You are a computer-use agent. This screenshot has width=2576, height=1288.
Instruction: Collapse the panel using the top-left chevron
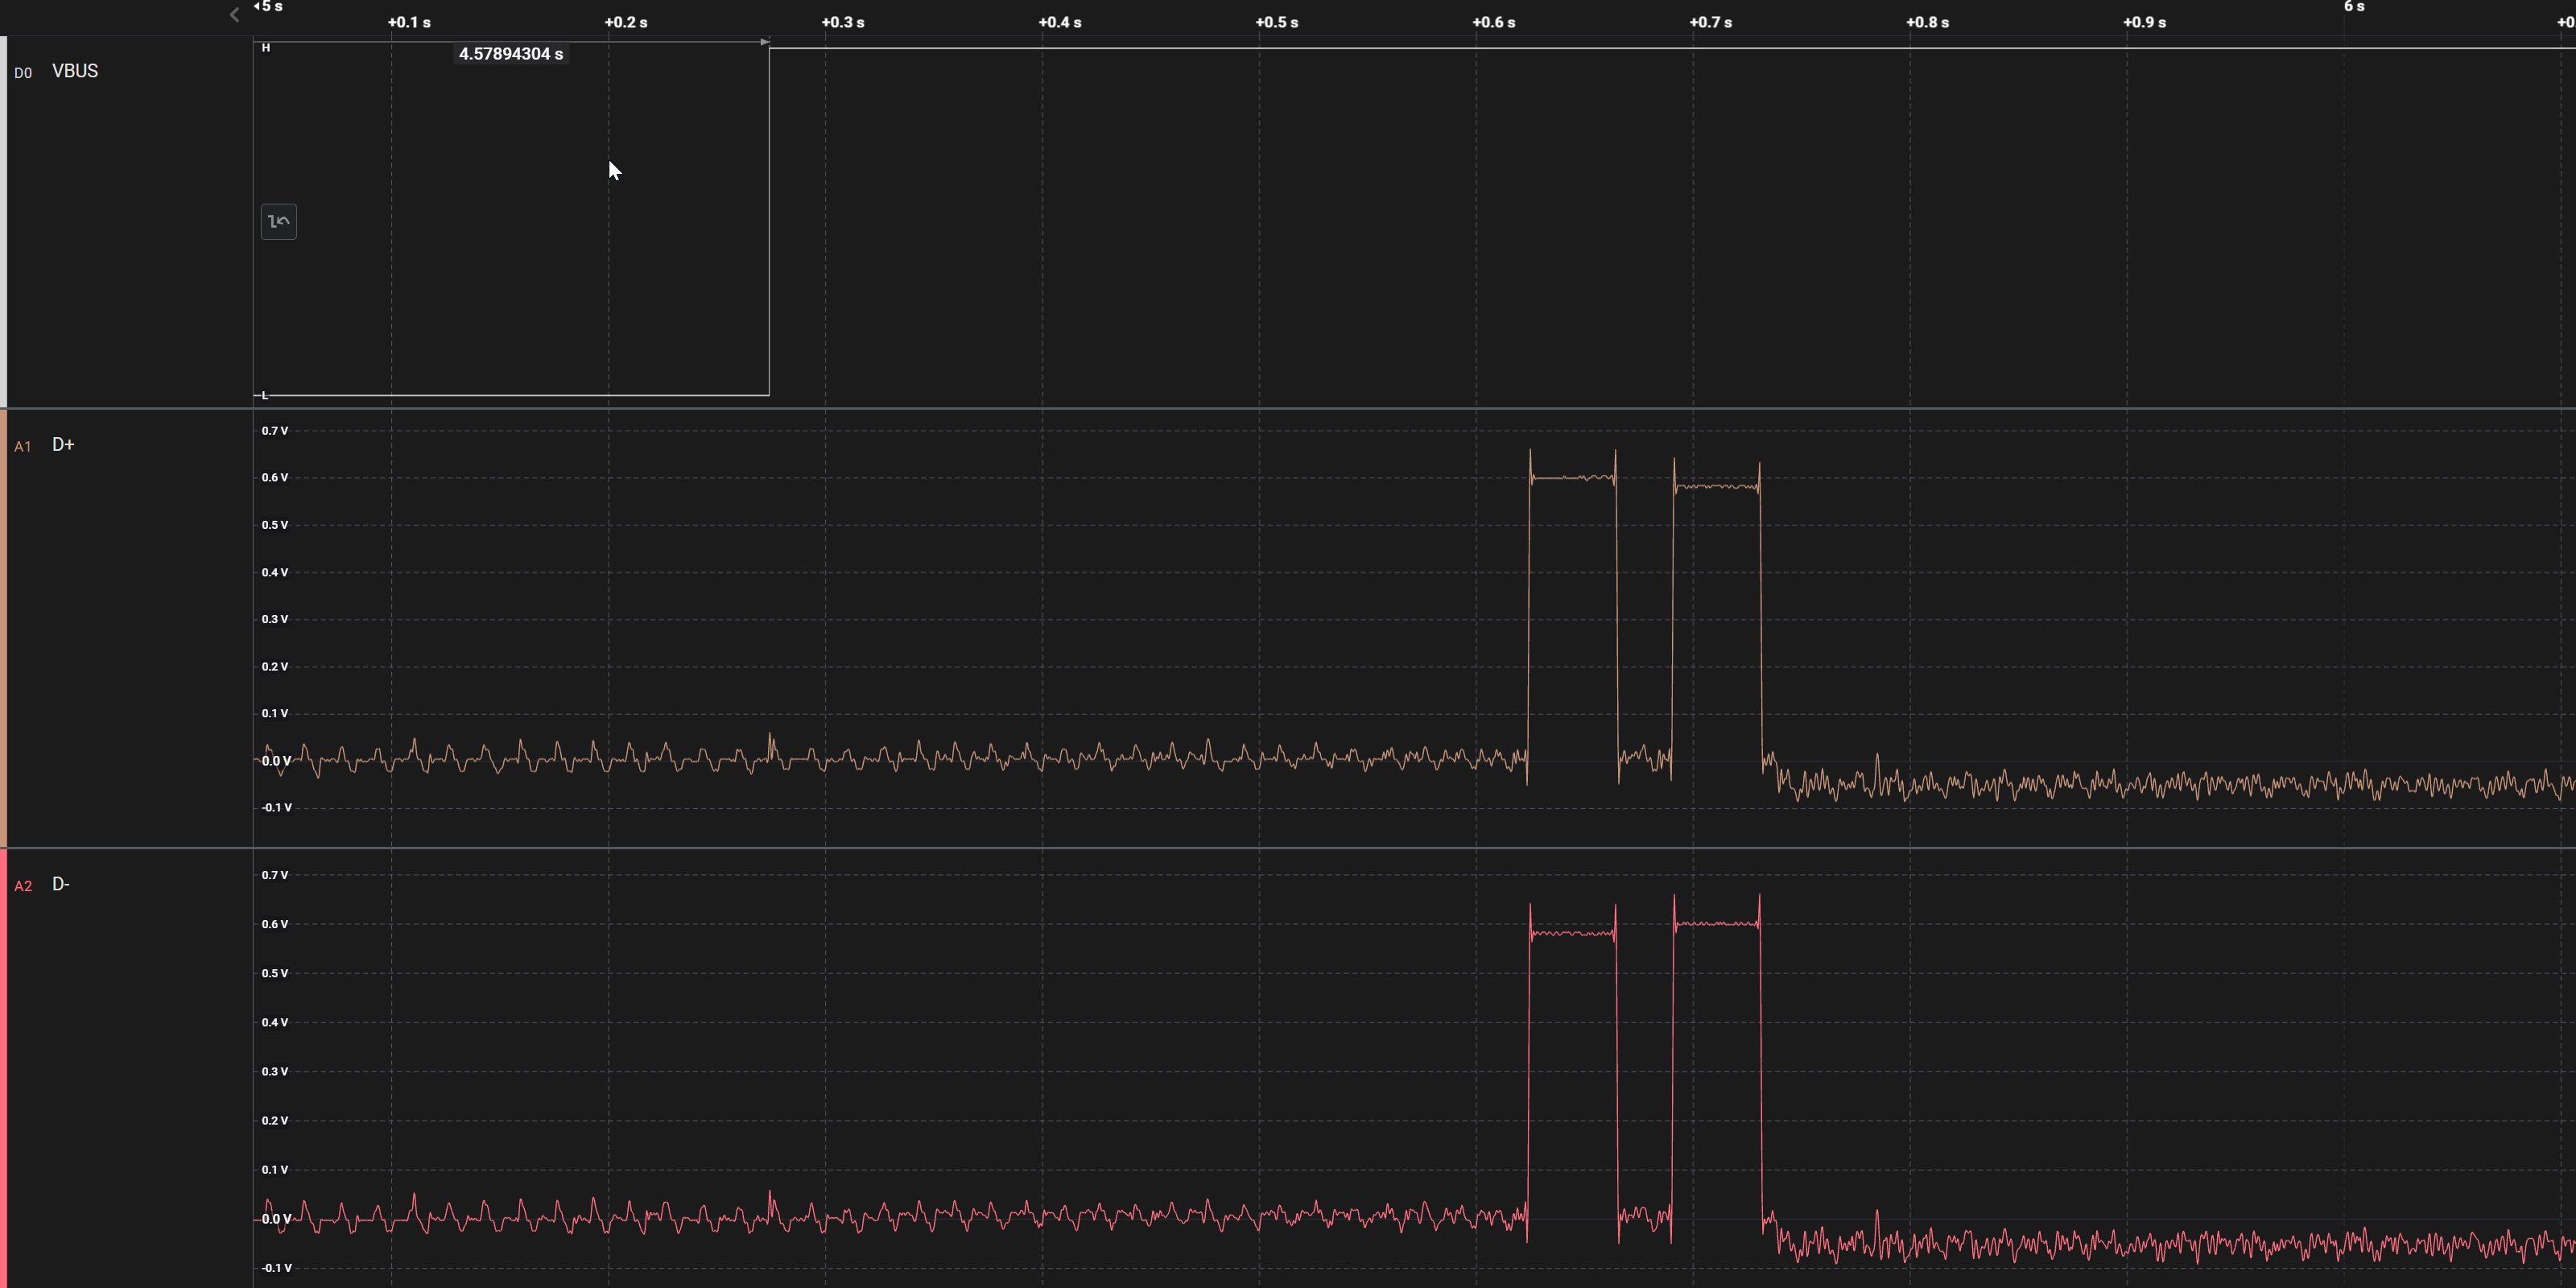pyautogui.click(x=233, y=14)
